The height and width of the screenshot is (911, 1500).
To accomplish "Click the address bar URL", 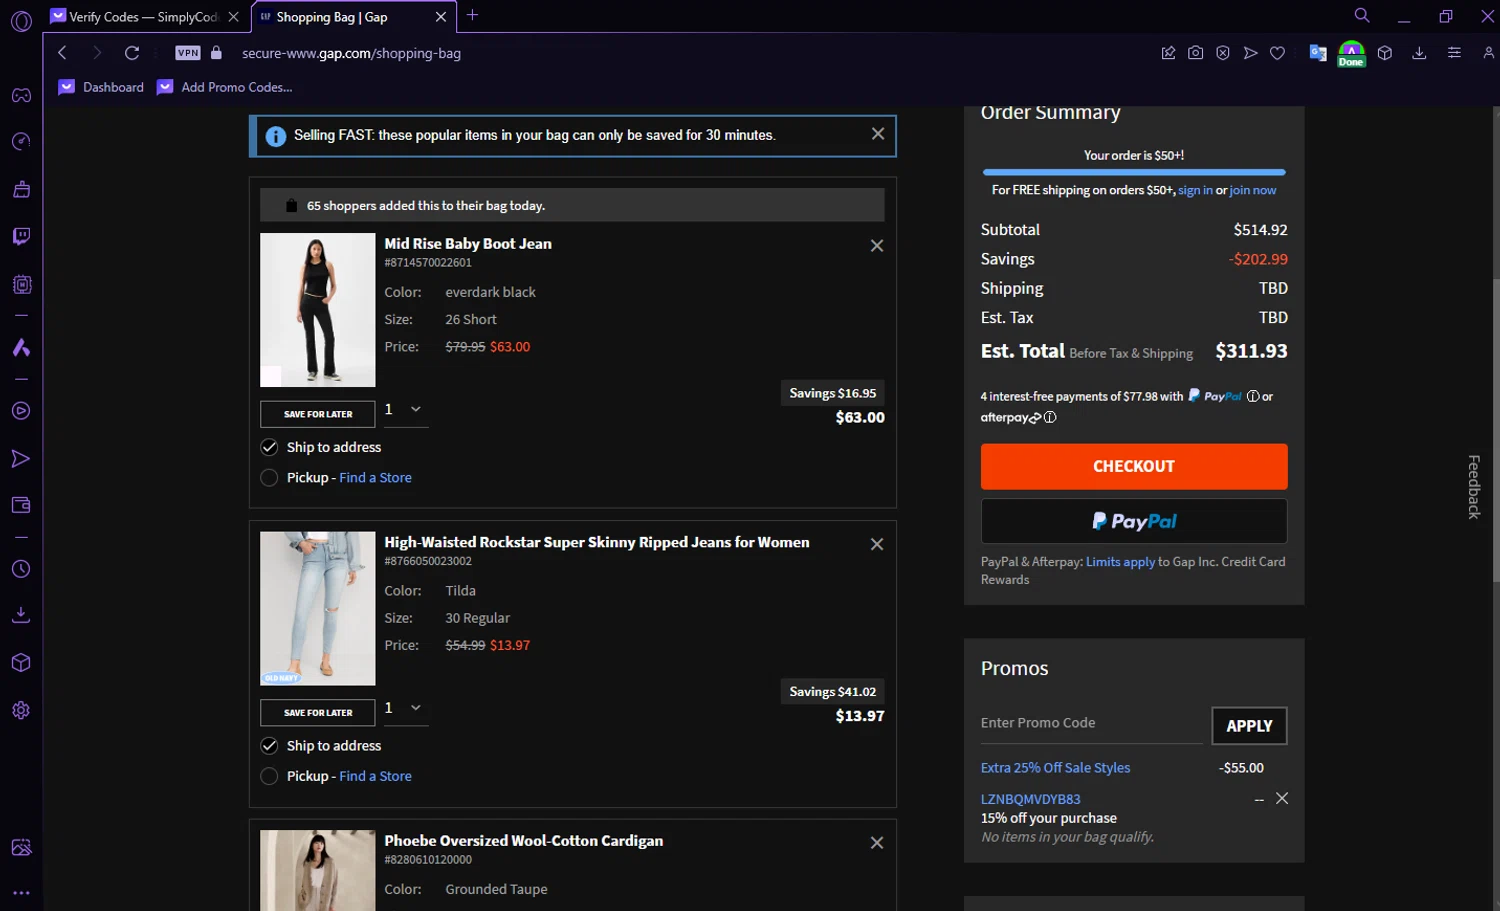I will (x=351, y=53).
